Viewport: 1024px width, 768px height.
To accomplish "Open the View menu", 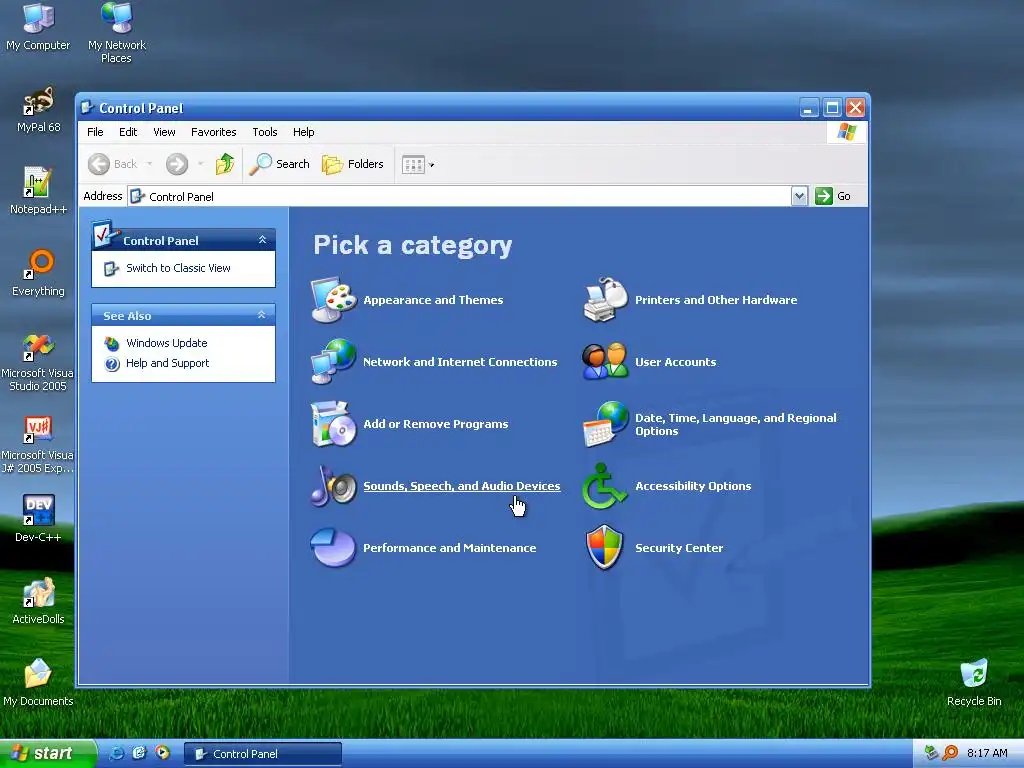I will pos(164,132).
